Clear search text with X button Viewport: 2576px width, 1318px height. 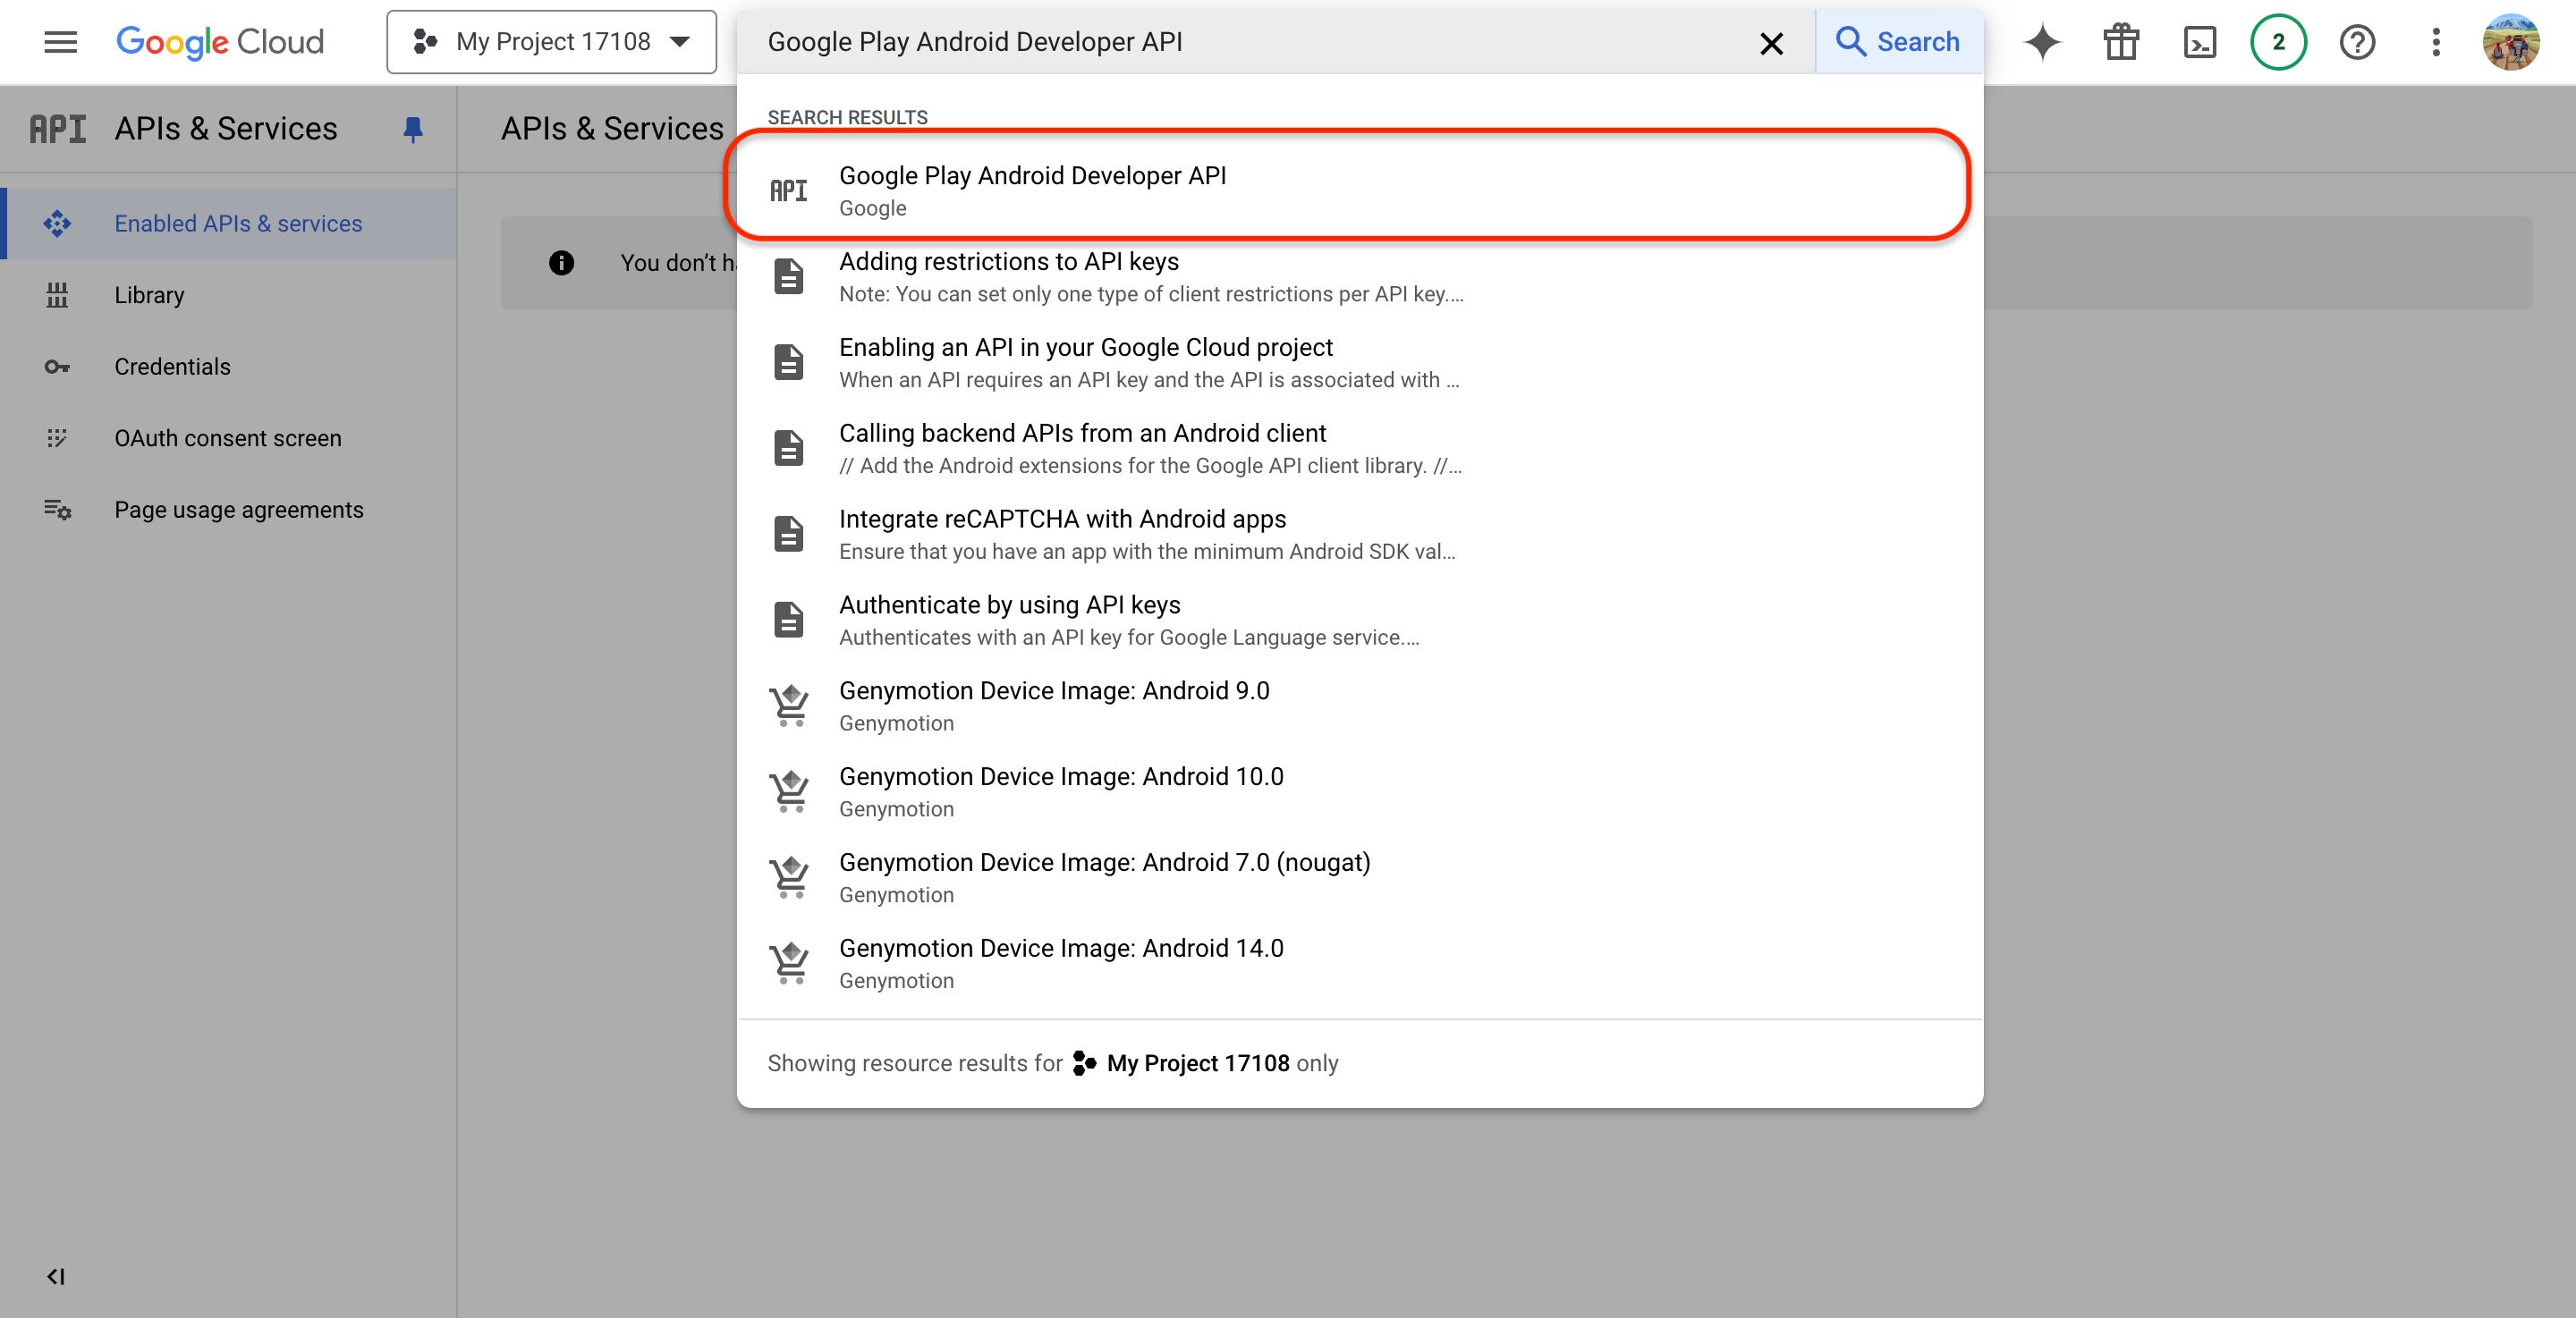coord(1771,43)
